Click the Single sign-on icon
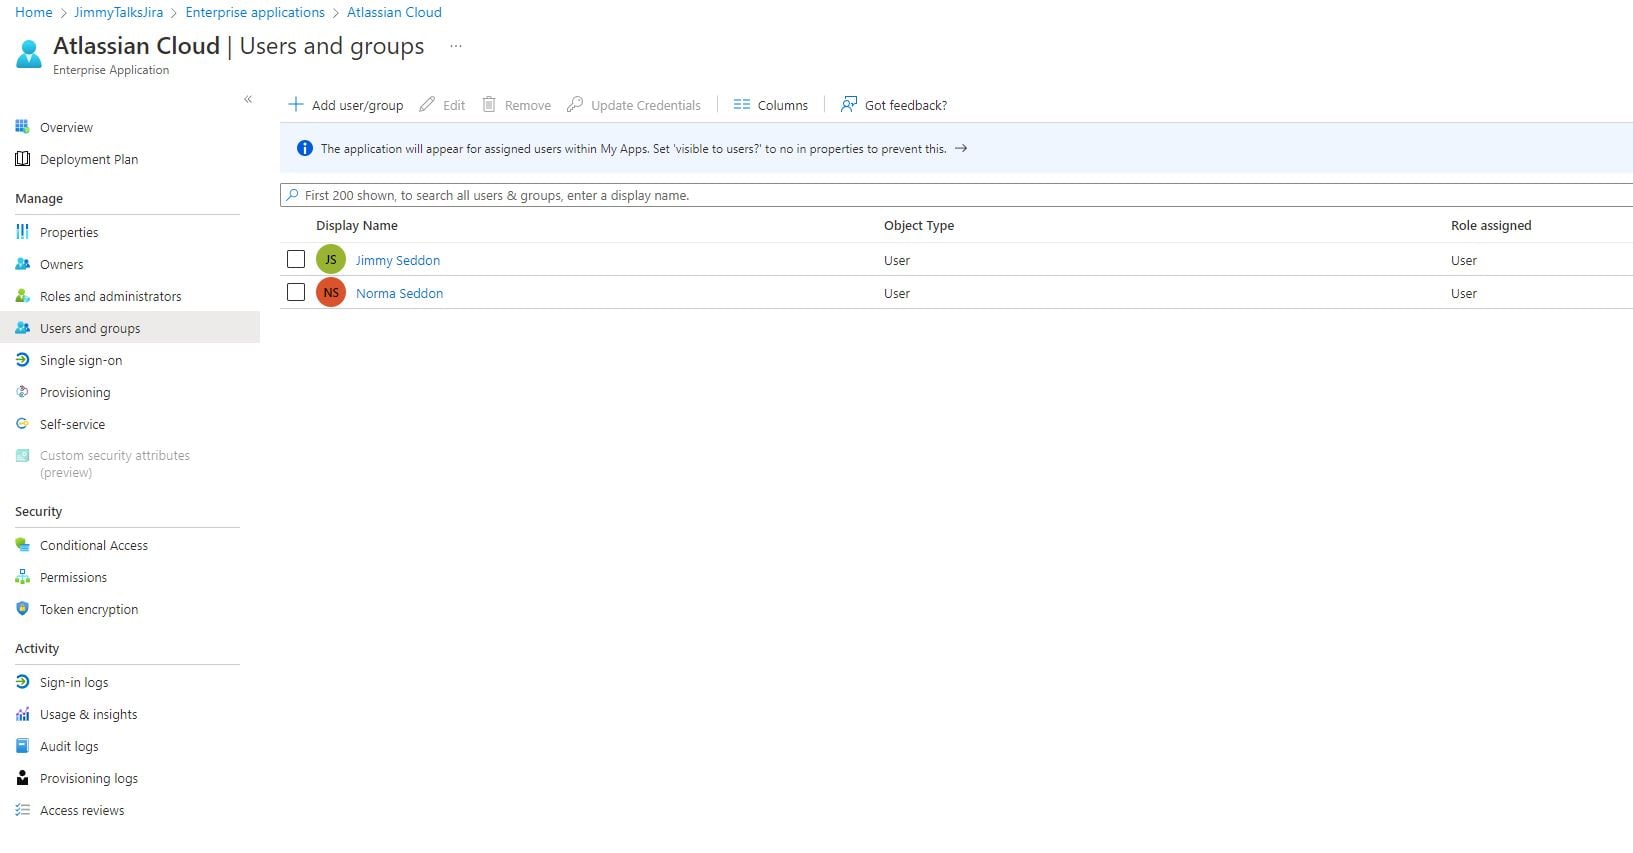This screenshot has width=1633, height=853. click(x=22, y=360)
